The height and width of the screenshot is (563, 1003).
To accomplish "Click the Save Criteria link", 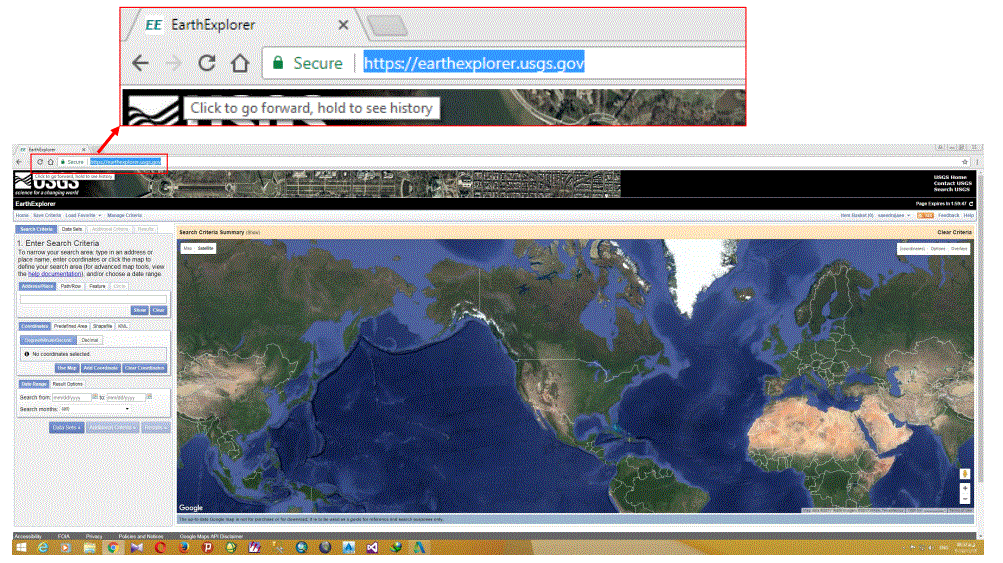I will (x=47, y=216).
